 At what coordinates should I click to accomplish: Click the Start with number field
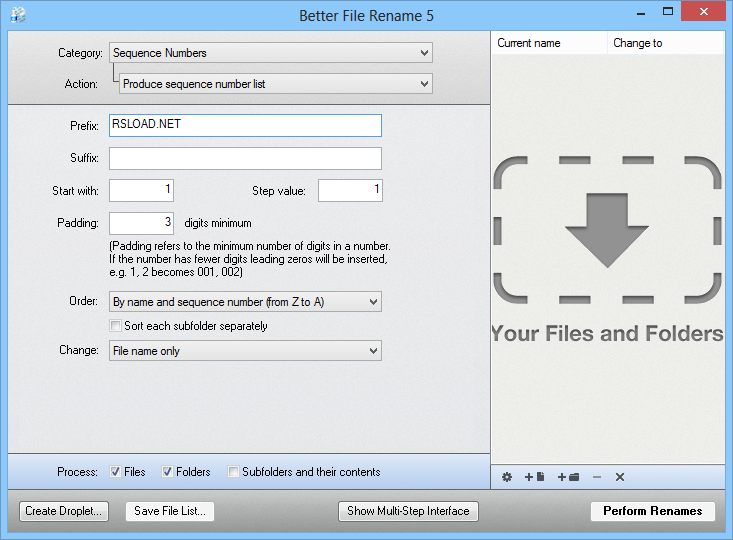[x=142, y=190]
